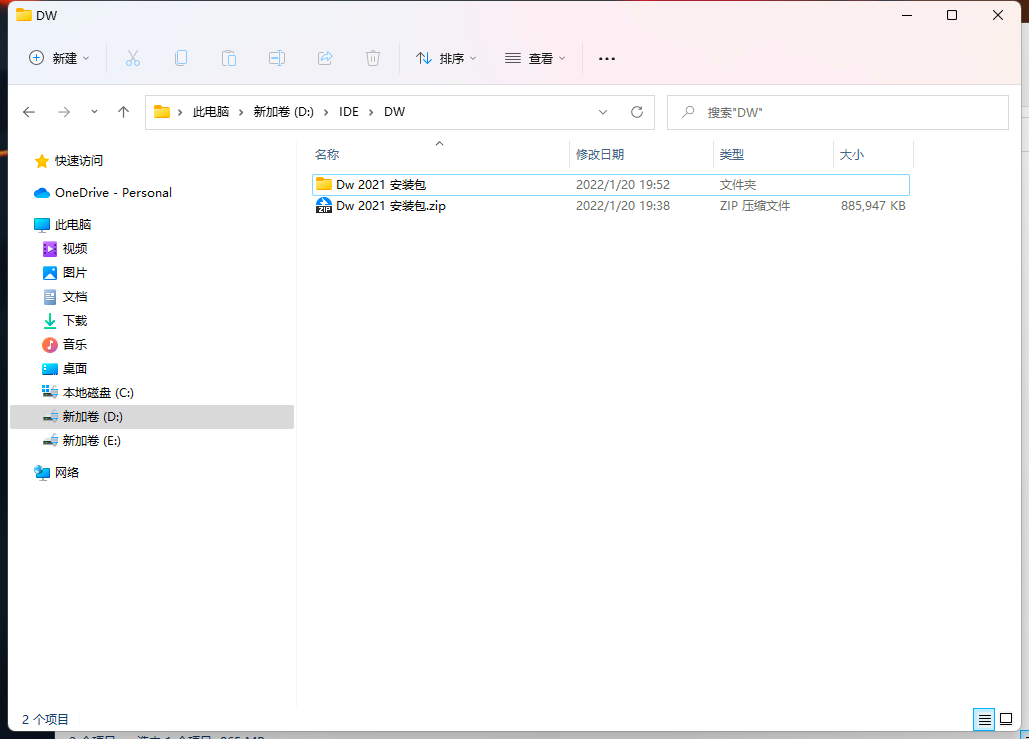Image resolution: width=1029 pixels, height=739 pixels.
Task: Click the Refresh icon by address bar
Action: click(x=637, y=112)
